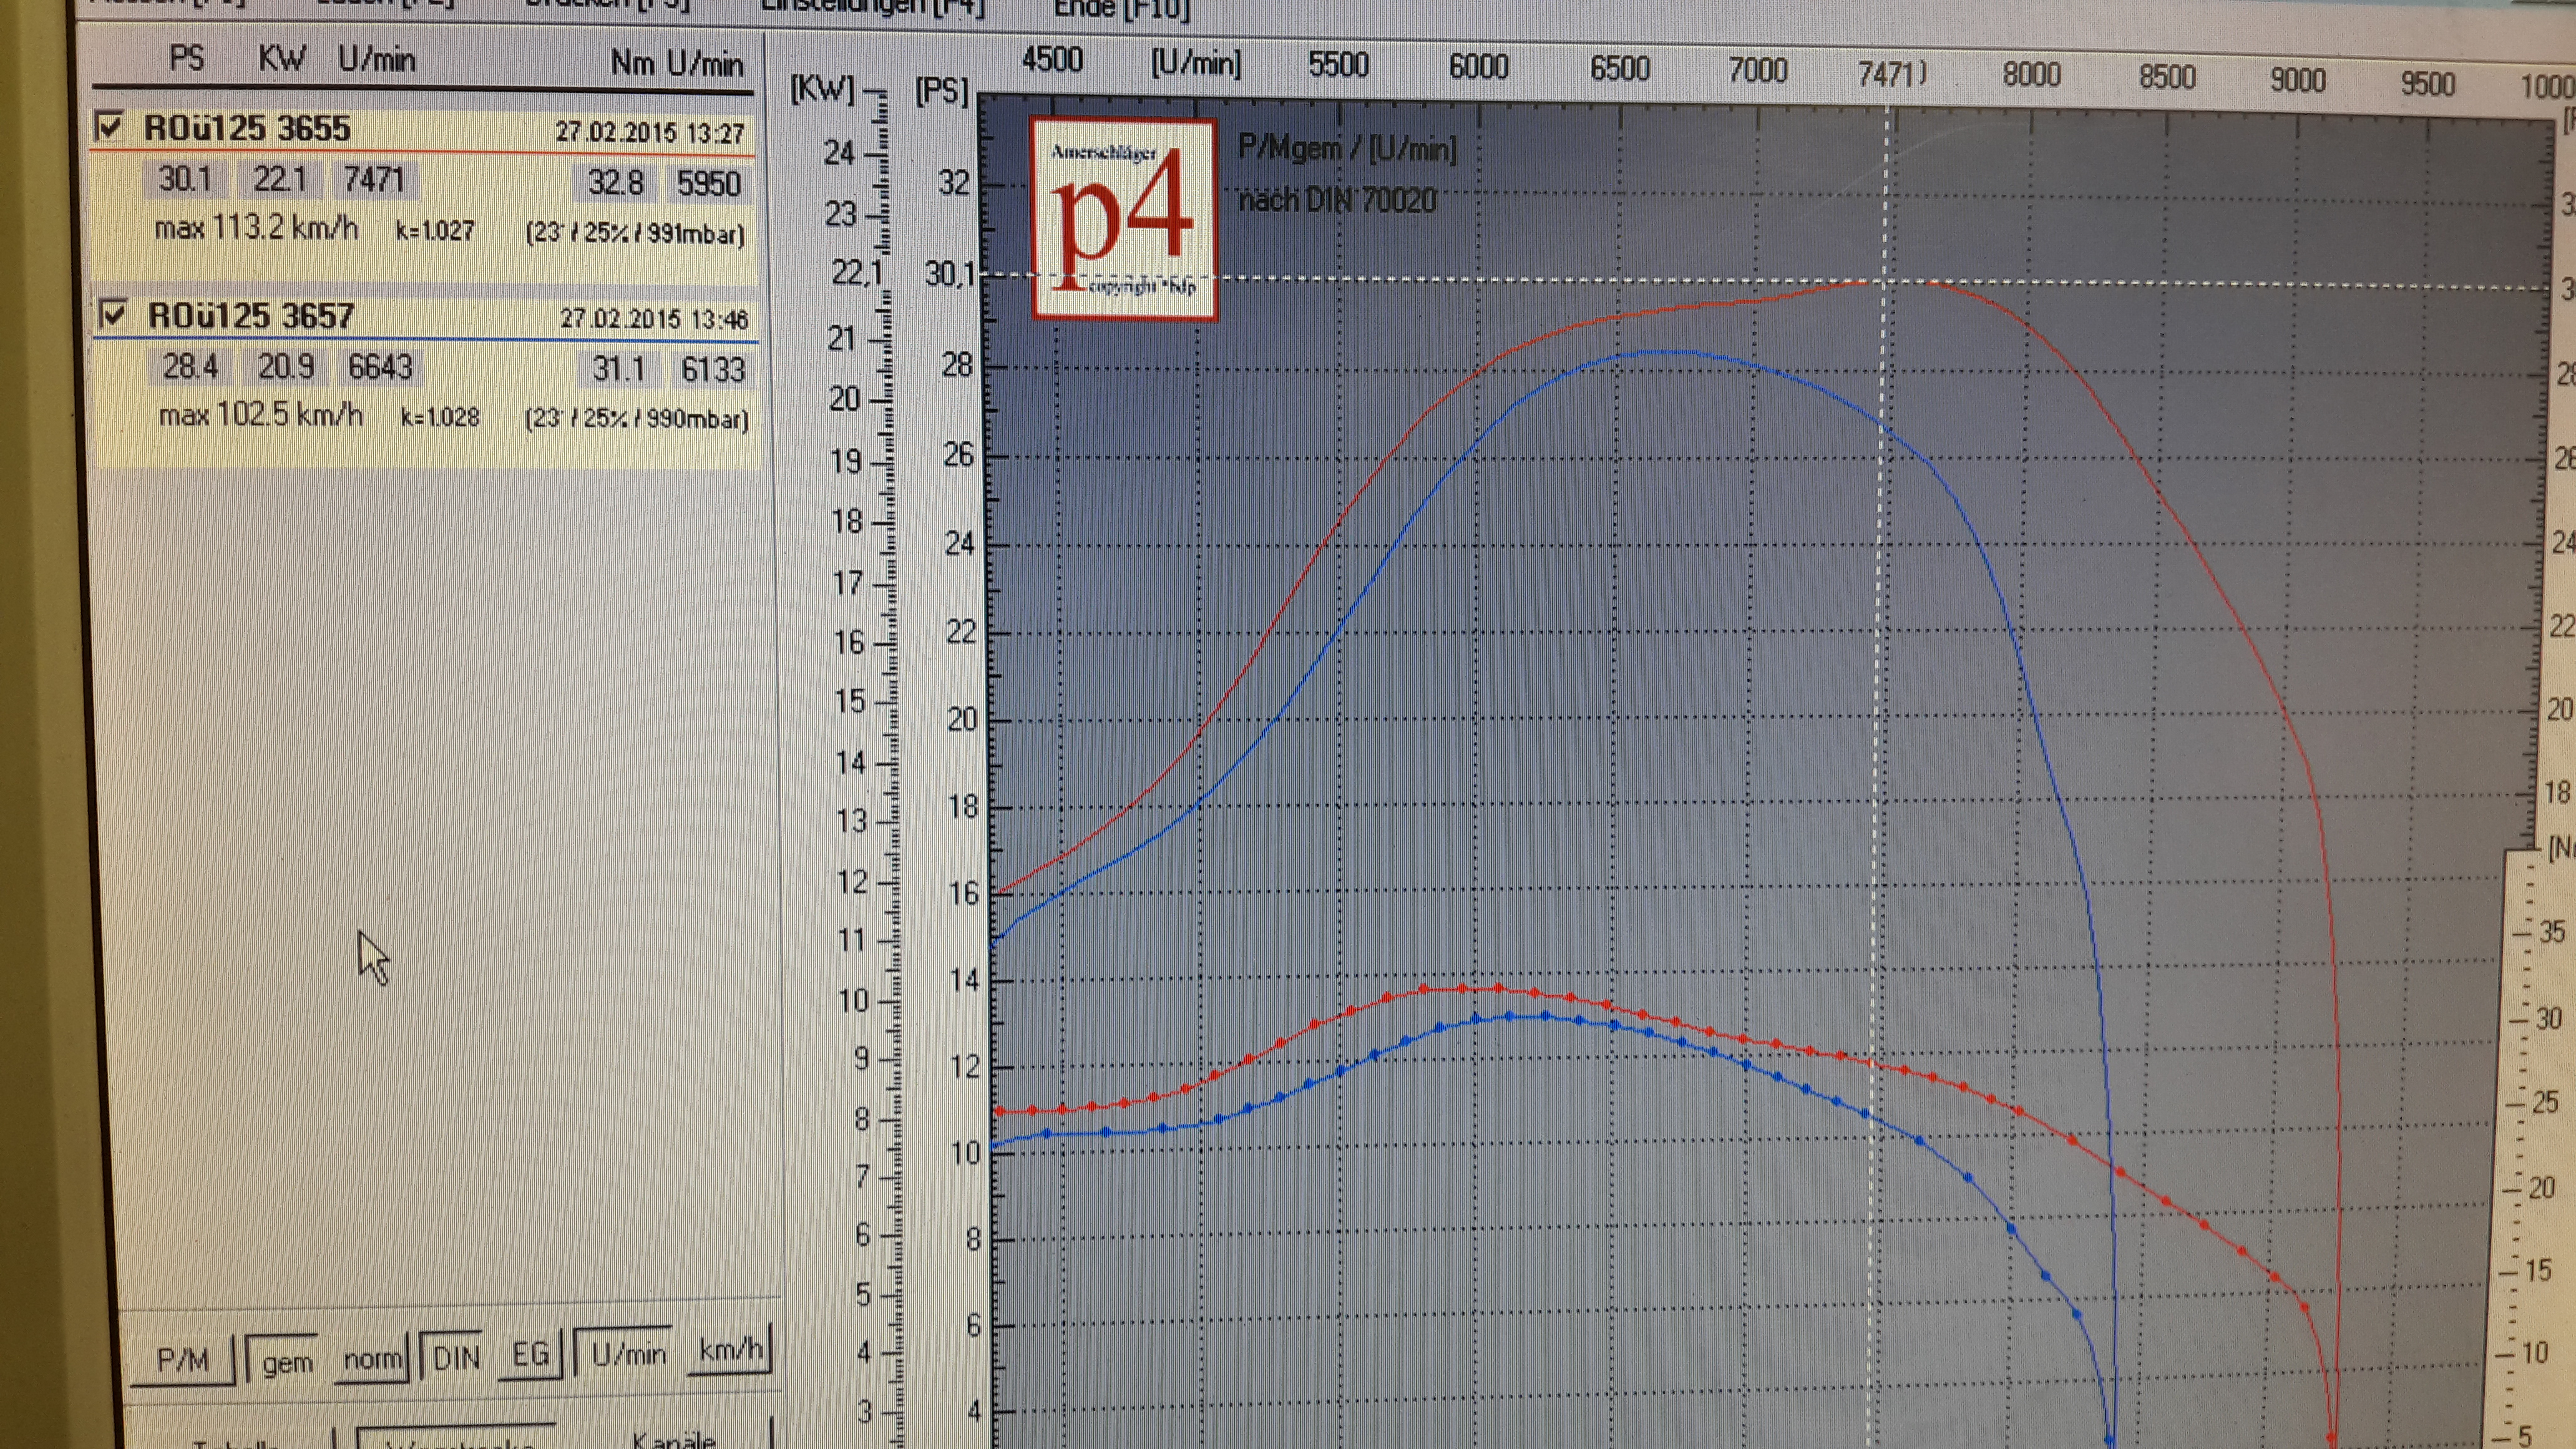Click torque value 31.1 Nm

(x=619, y=369)
